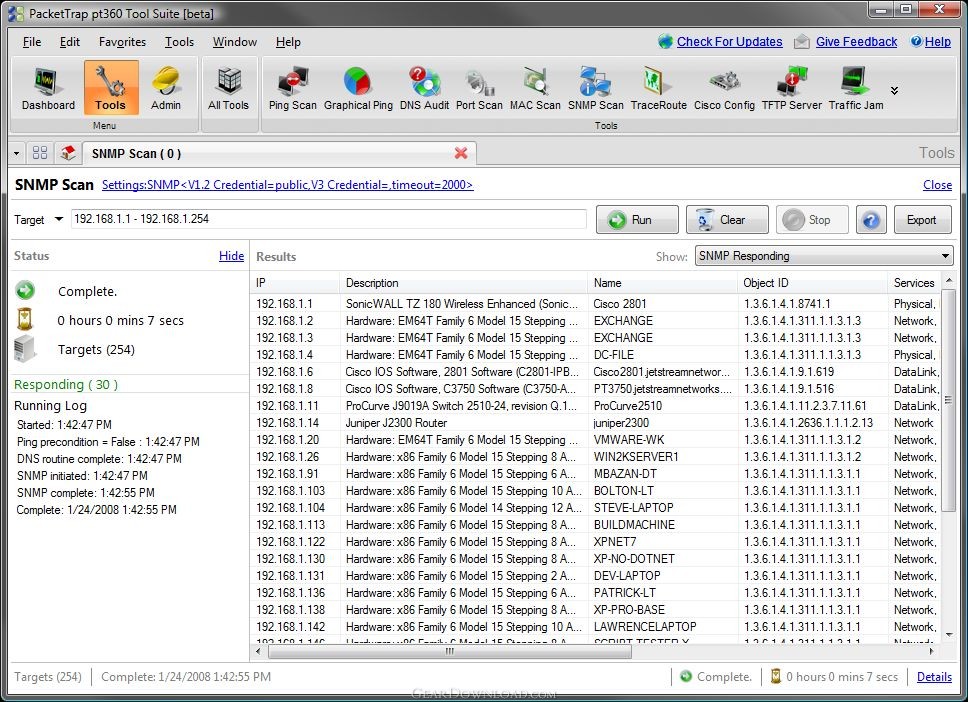Launch the TraceRoute tool
This screenshot has width=968, height=702.
tap(659, 88)
